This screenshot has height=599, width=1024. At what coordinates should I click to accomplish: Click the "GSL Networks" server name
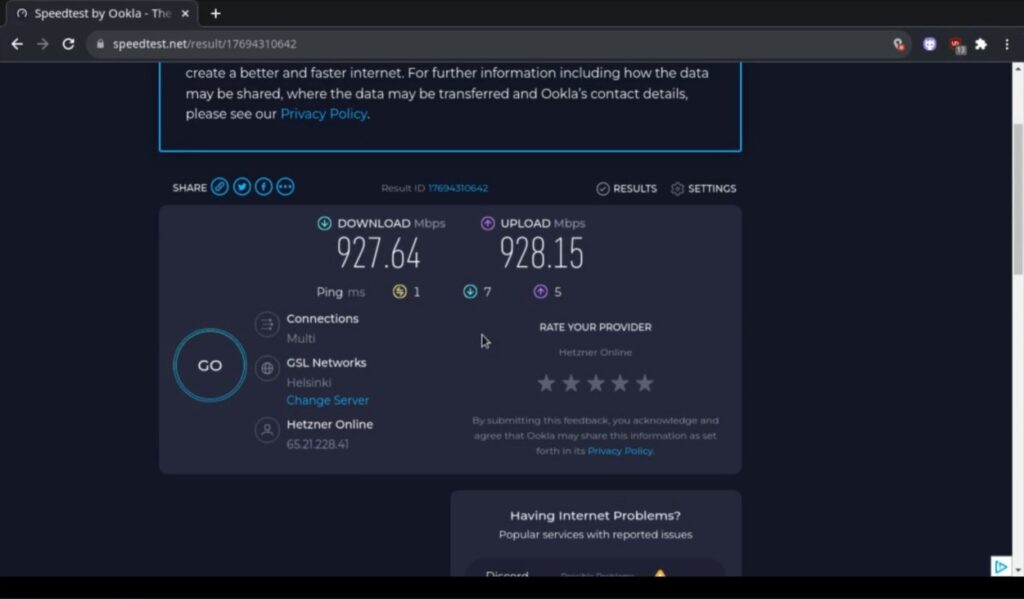(327, 363)
